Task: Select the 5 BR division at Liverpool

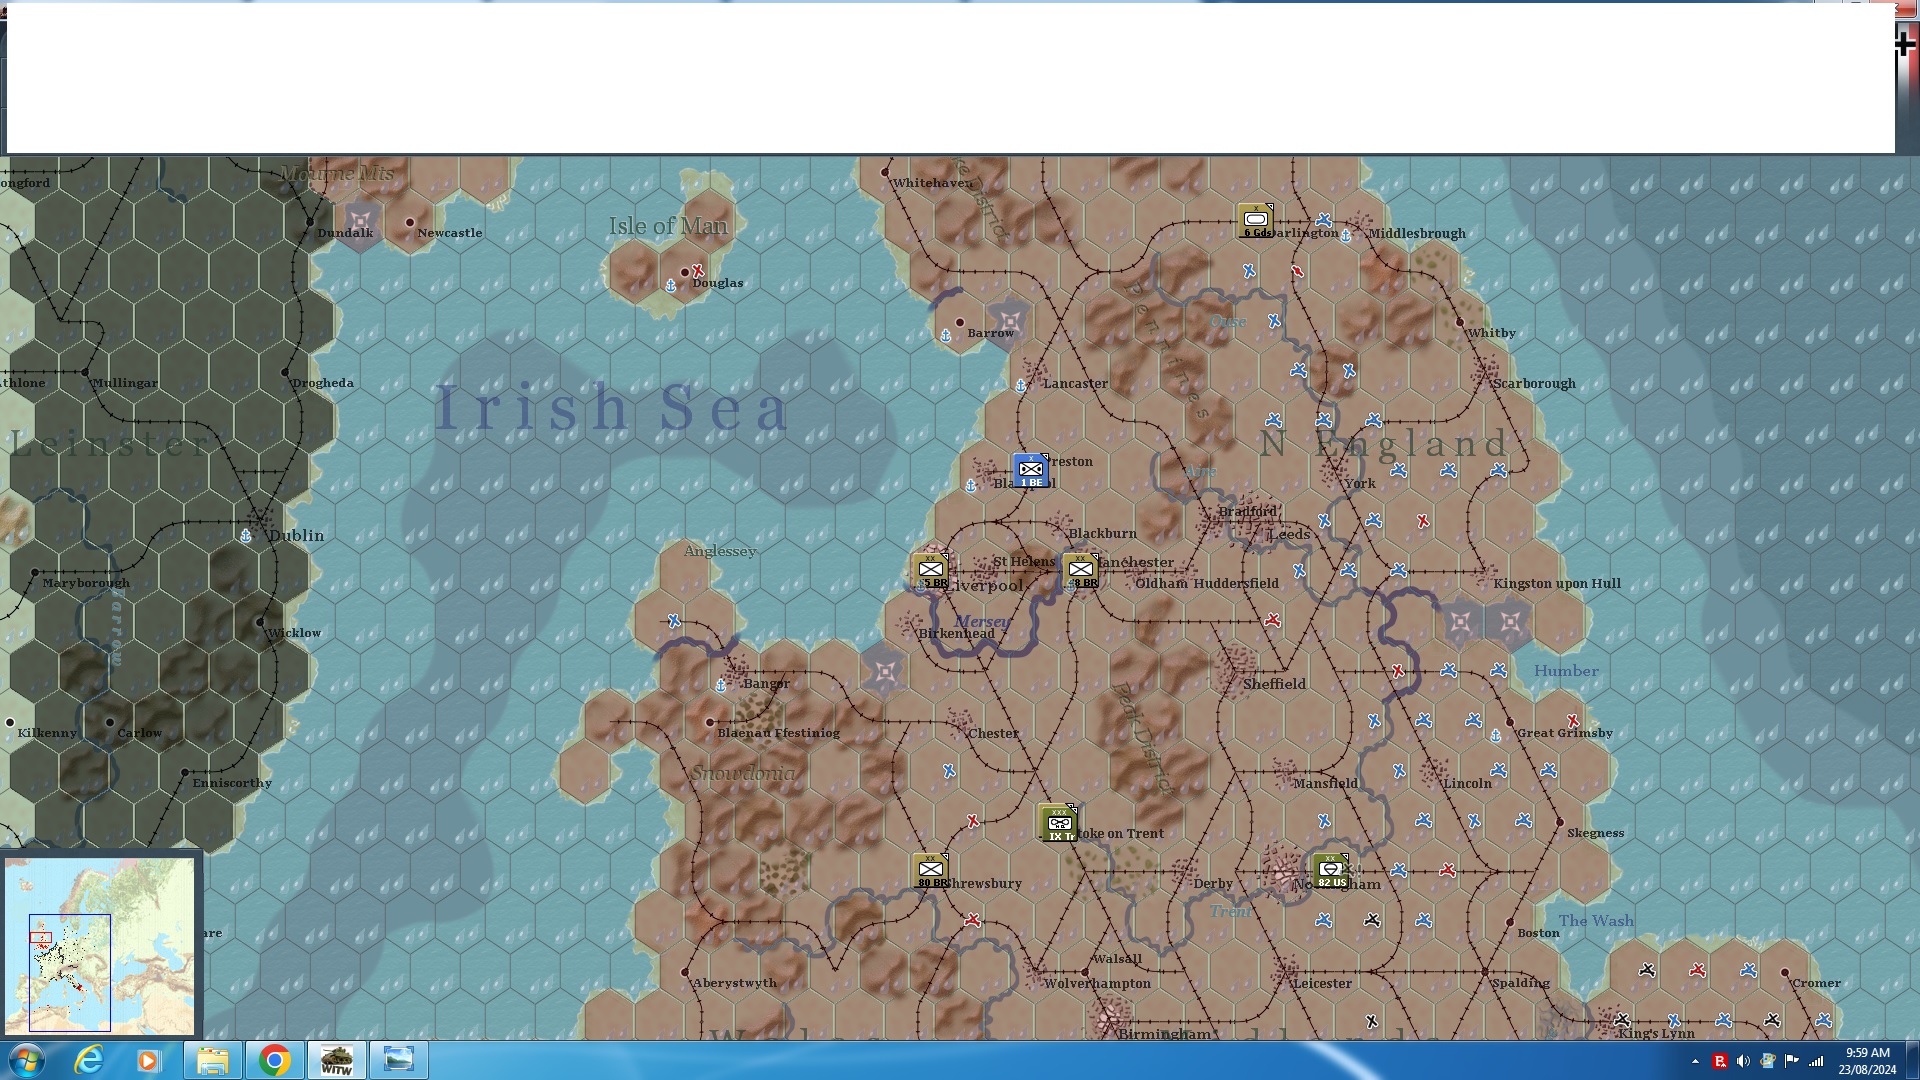Action: [x=931, y=571]
